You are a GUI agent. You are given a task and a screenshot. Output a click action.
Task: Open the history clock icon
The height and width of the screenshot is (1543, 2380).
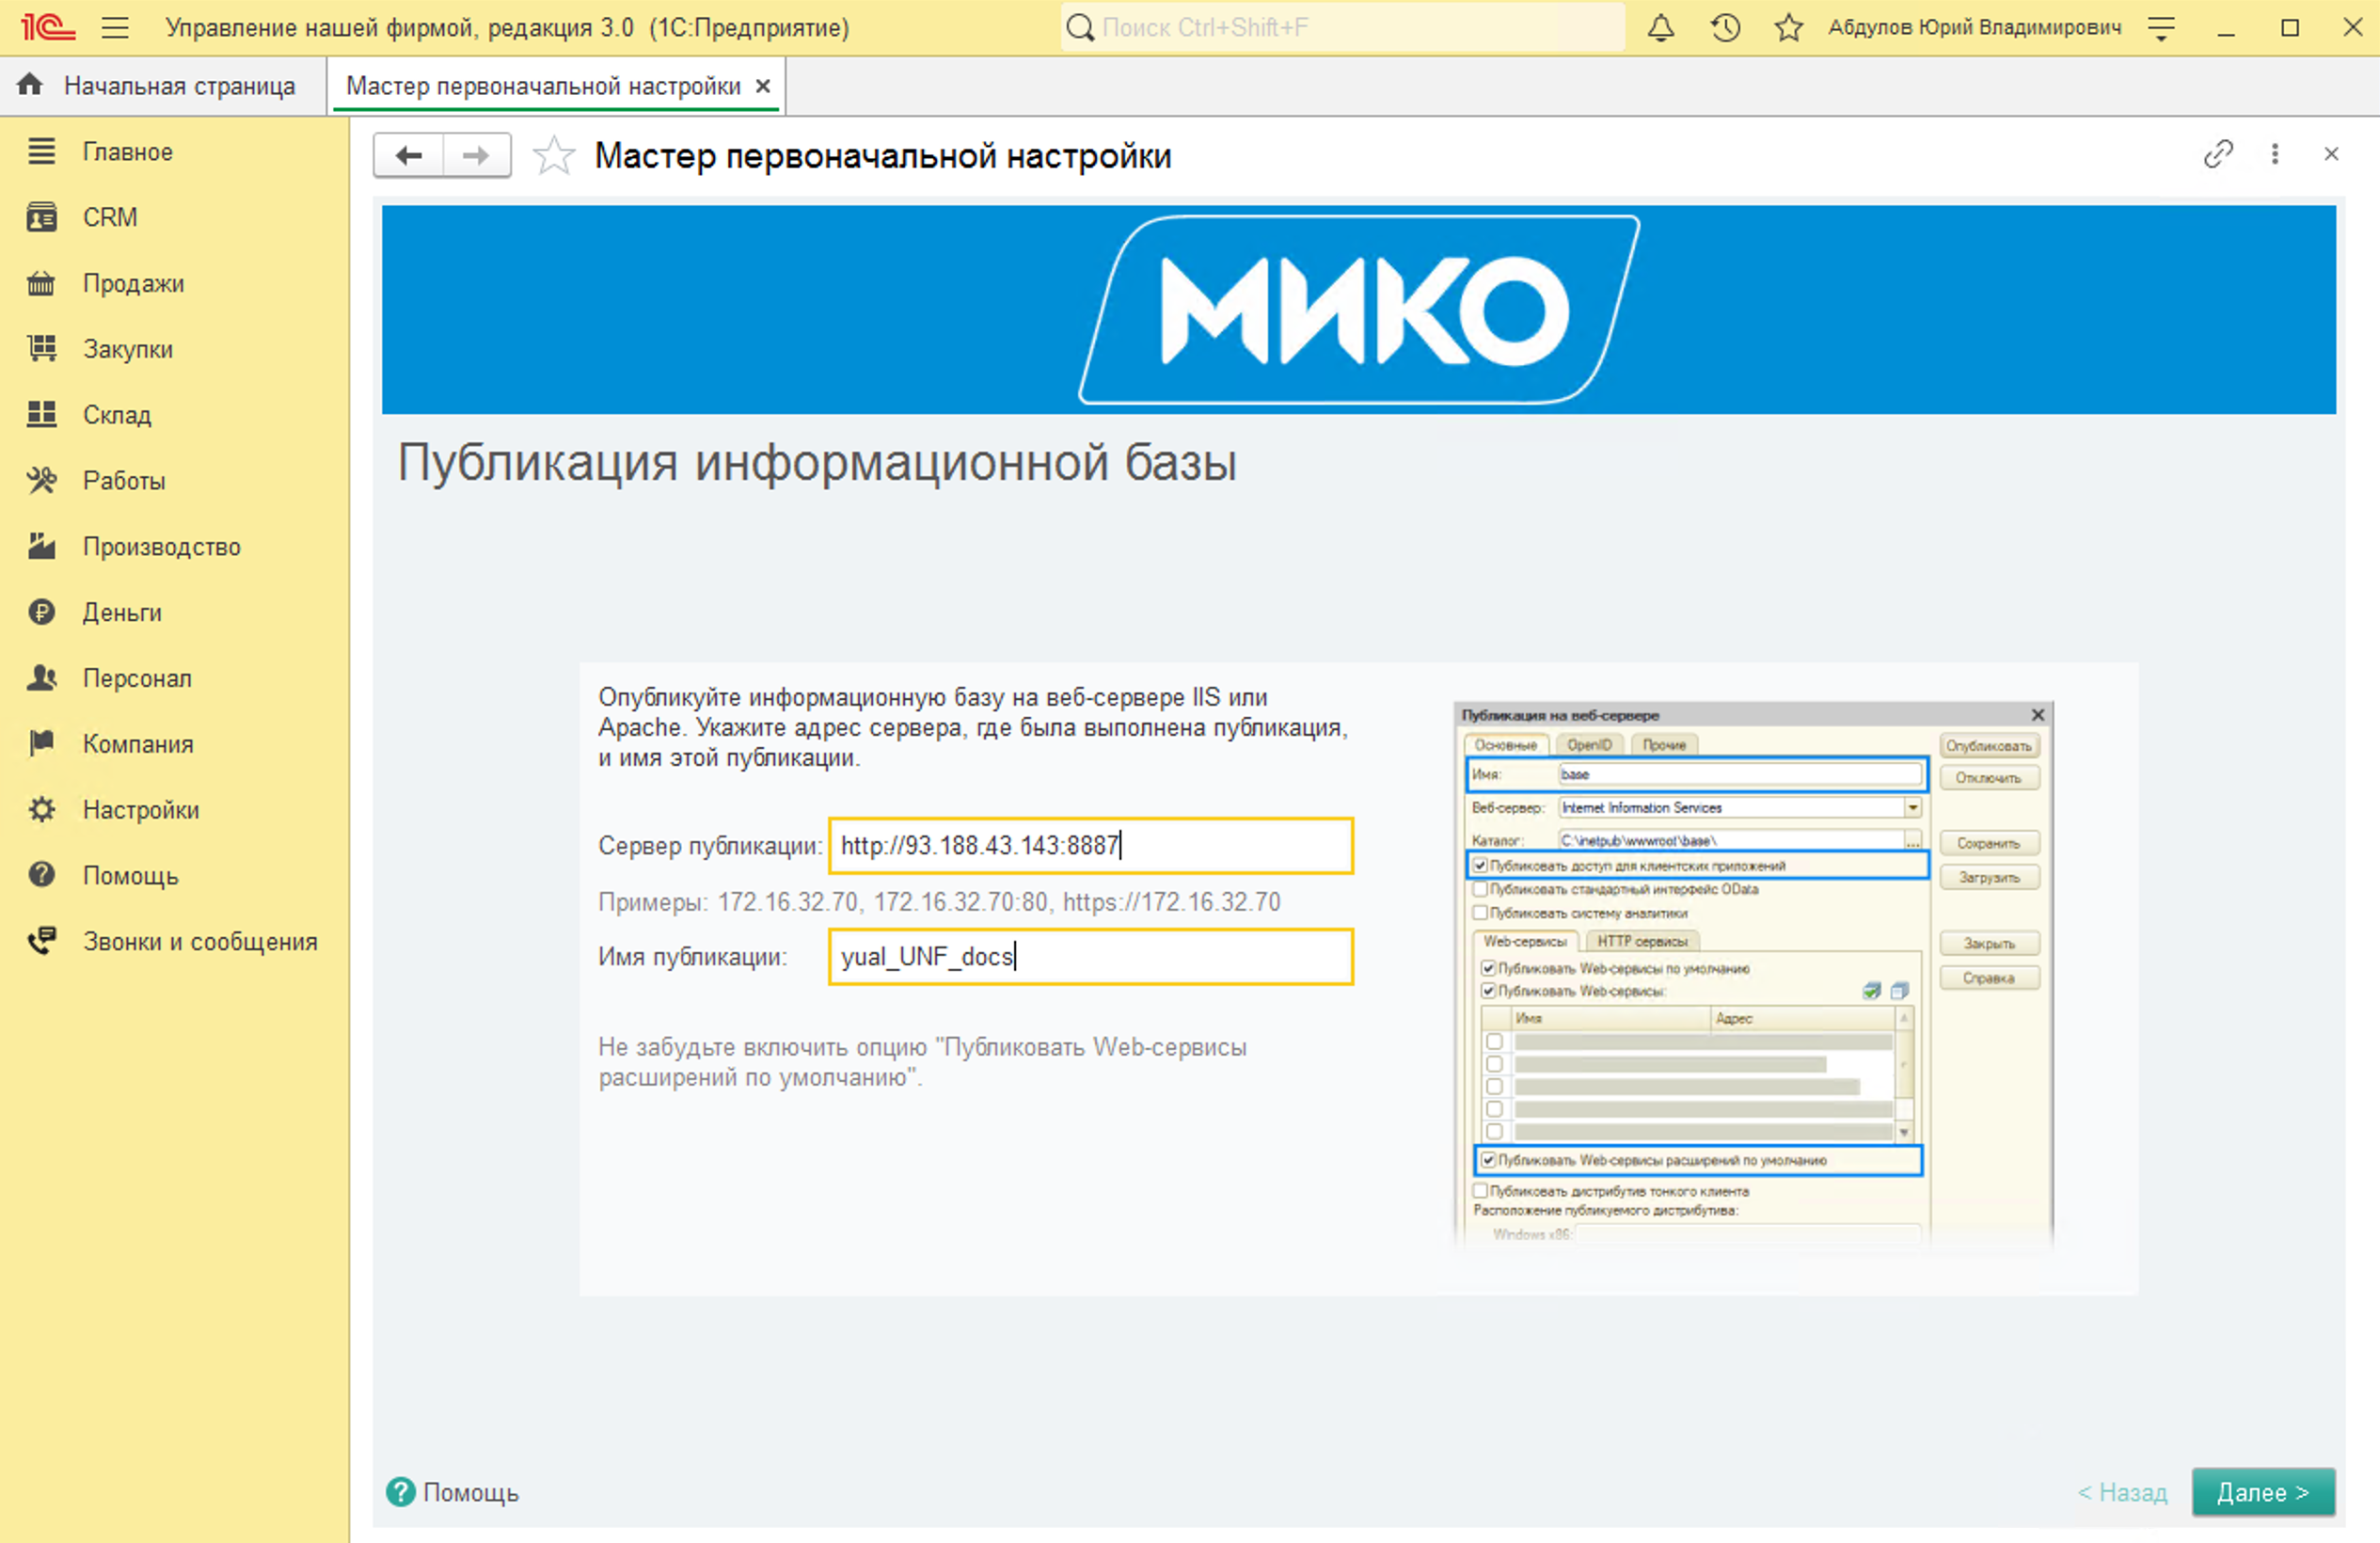coord(1724,27)
